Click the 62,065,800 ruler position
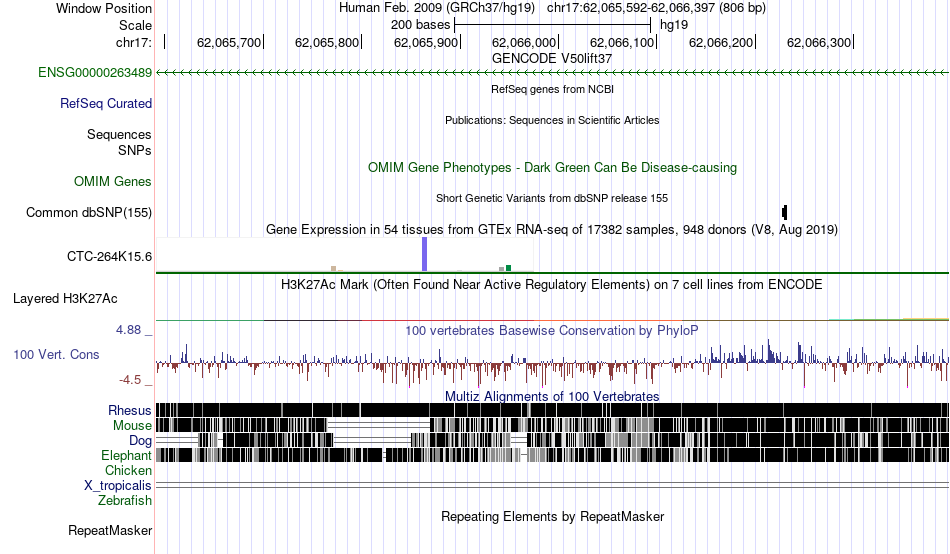The width and height of the screenshot is (950, 554). tap(327, 42)
